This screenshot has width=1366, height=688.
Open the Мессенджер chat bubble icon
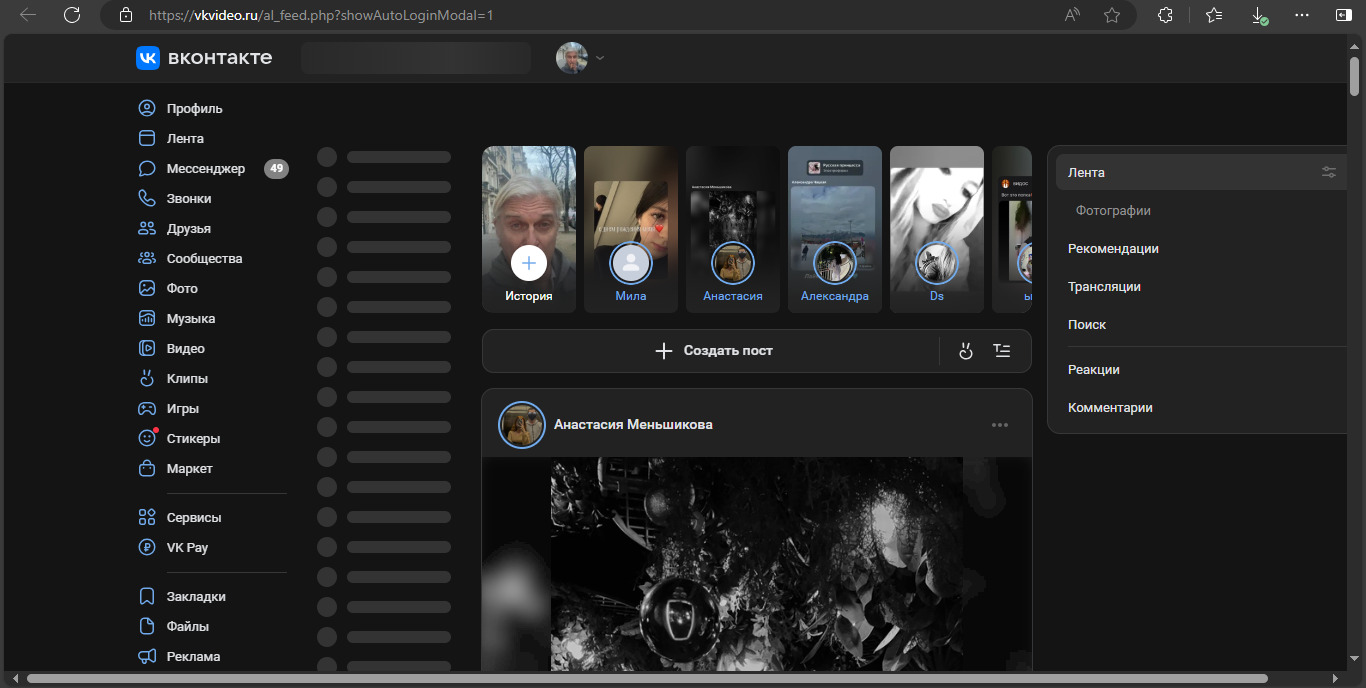[147, 168]
